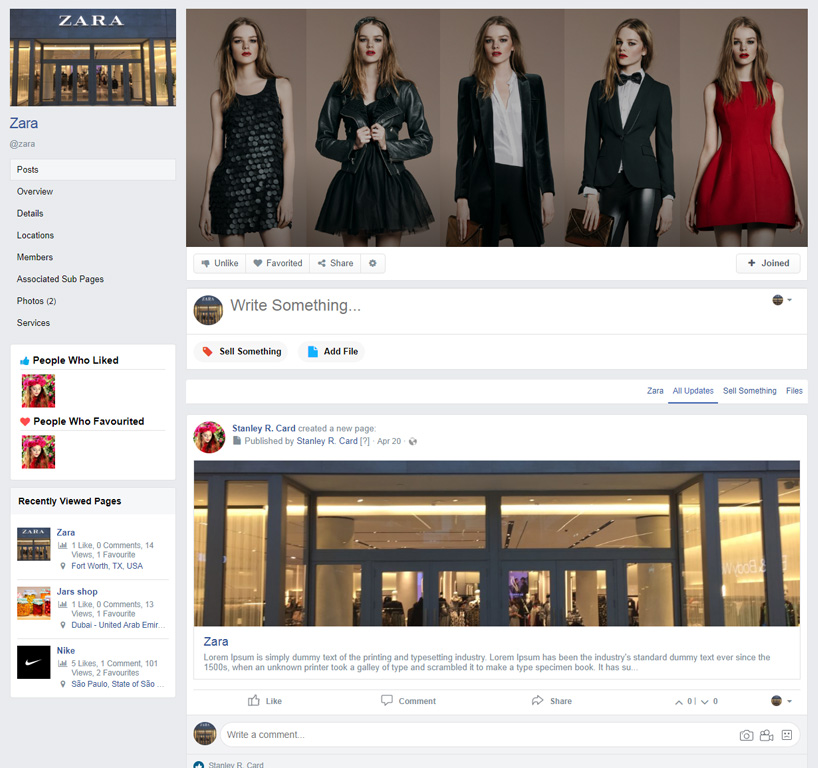The width and height of the screenshot is (818, 768).
Task: Open emoji picker in comment box
Action: pyautogui.click(x=786, y=735)
